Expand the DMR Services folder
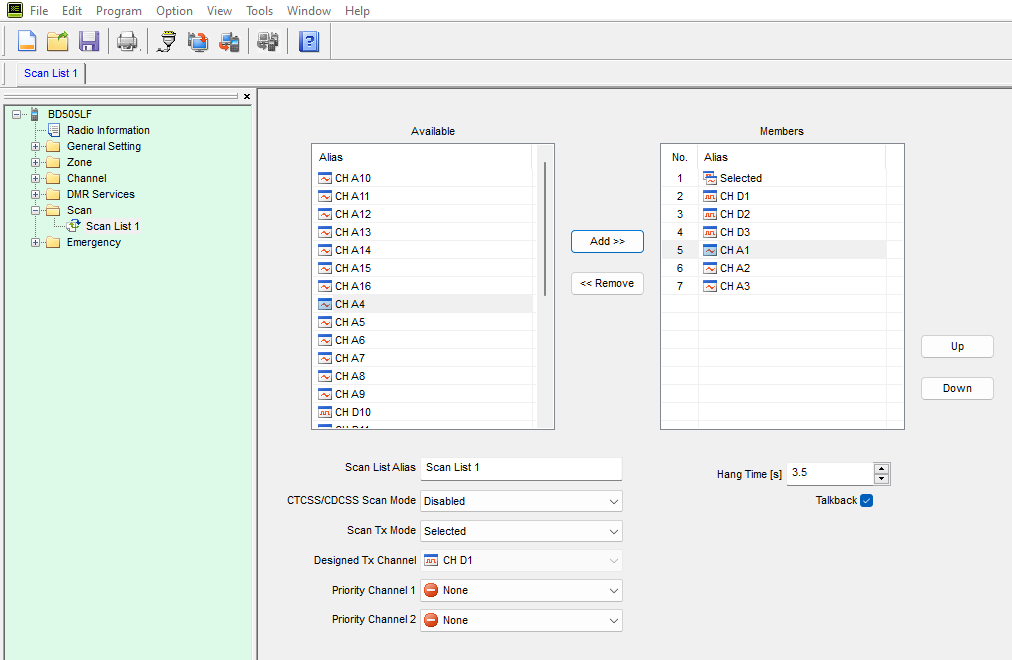The image size is (1012, 660). [x=35, y=194]
